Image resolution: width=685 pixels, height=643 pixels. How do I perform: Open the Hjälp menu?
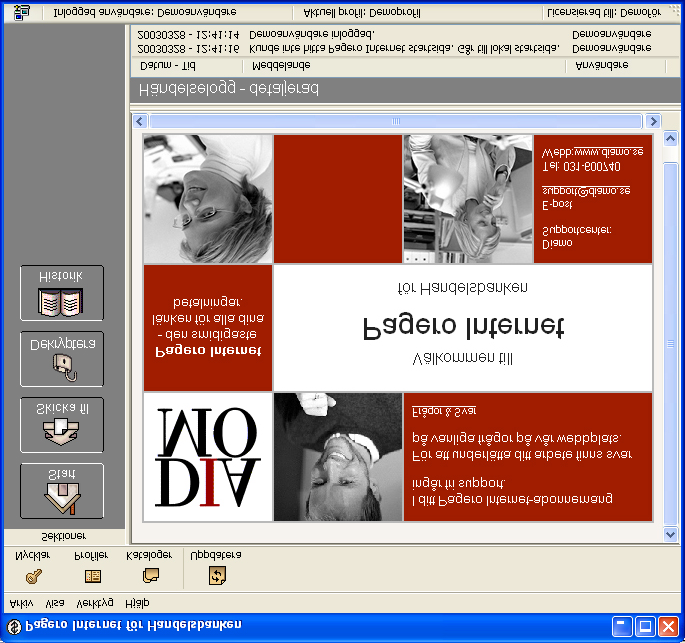(x=137, y=603)
